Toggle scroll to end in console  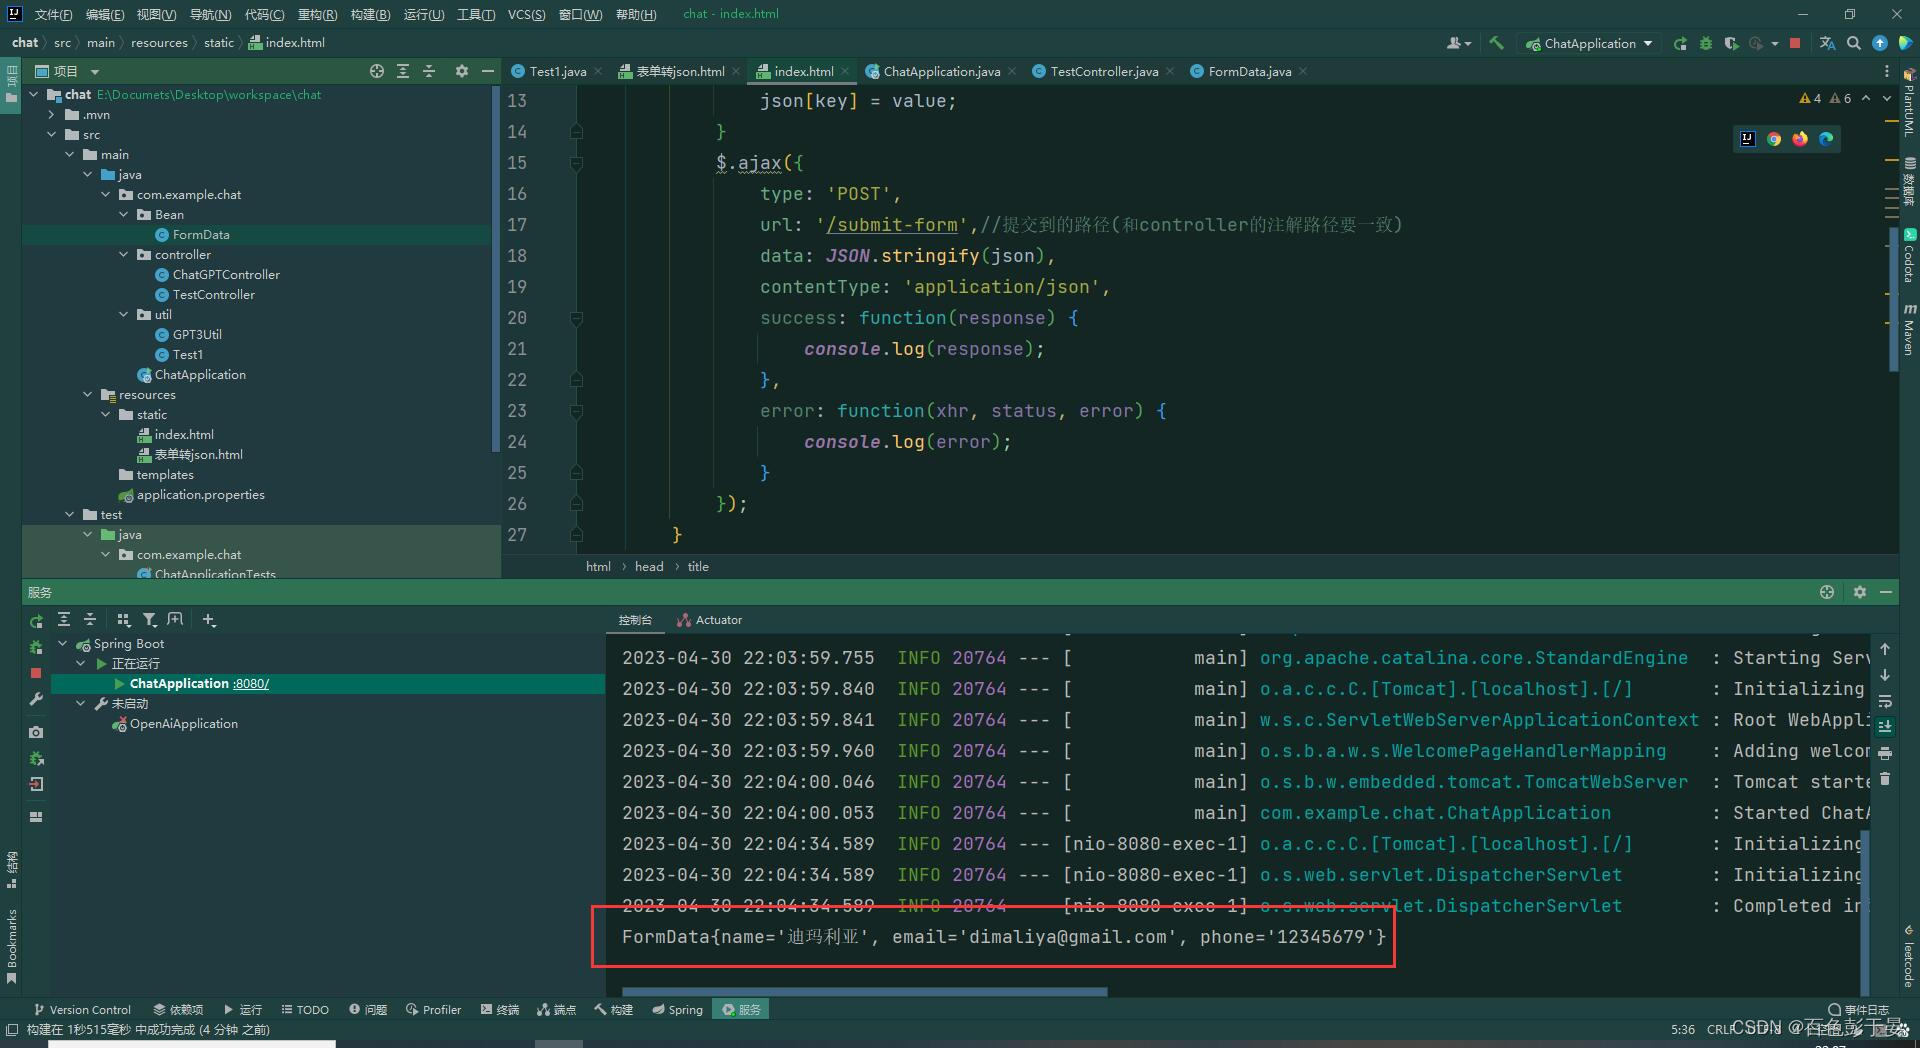coord(1885,727)
